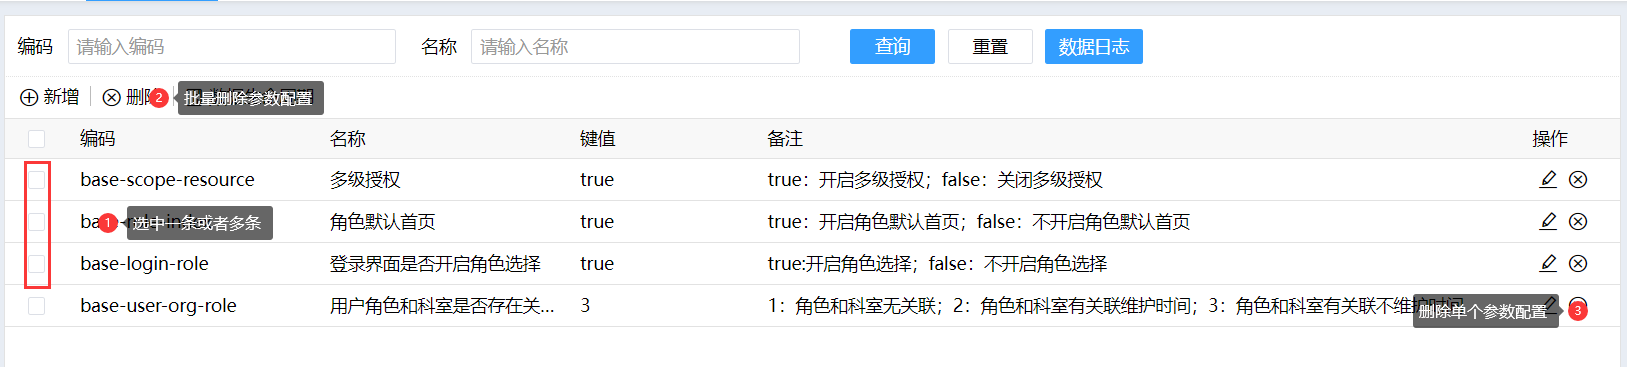This screenshot has height=367, width=1627.
Task: Click the remark about 不开启角色选择
Action: 937,264
